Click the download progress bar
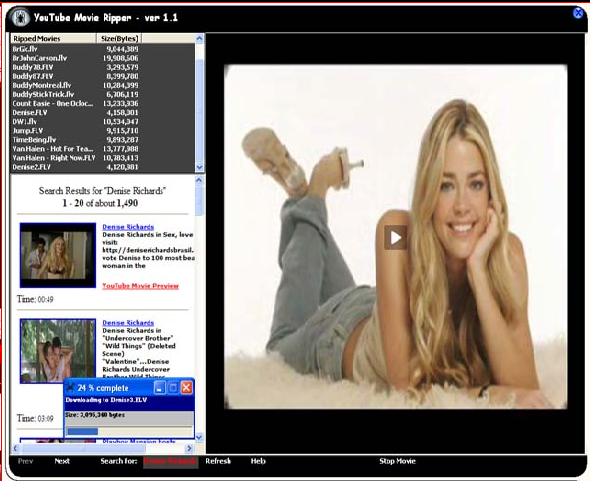 coord(129,431)
